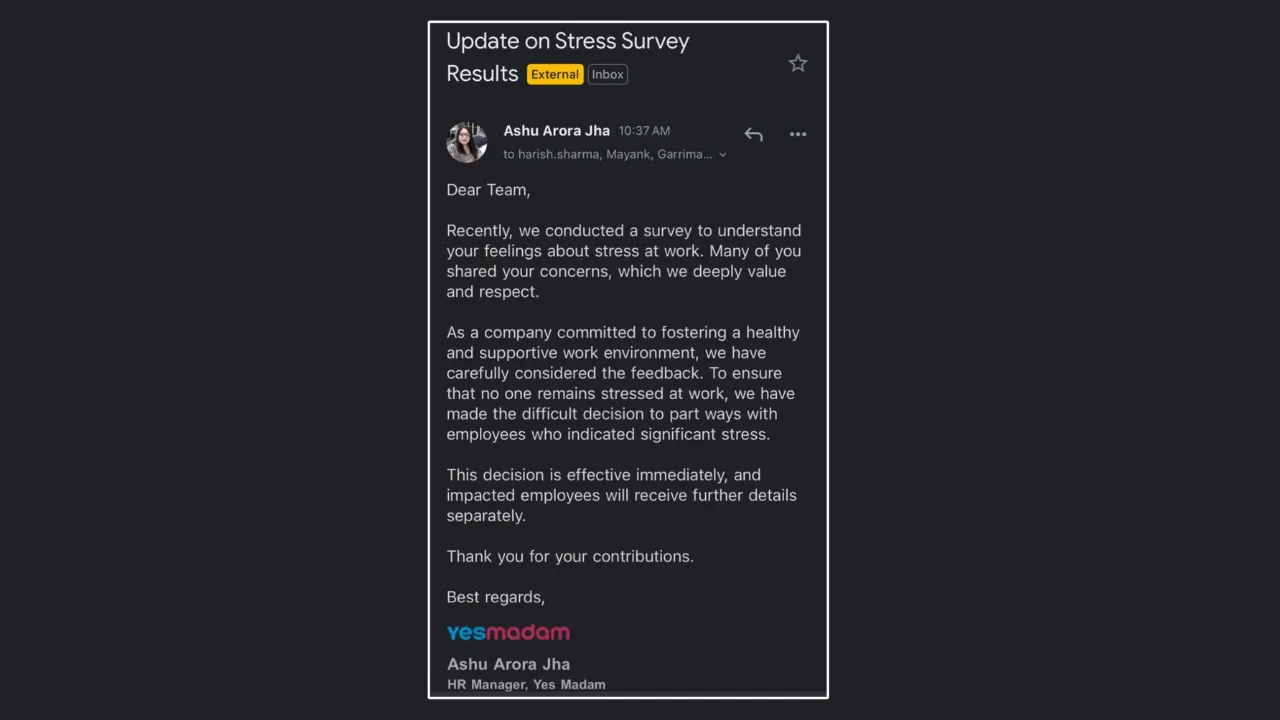Click the Thank you for your contributions line
This screenshot has width=1280, height=720.
570,556
